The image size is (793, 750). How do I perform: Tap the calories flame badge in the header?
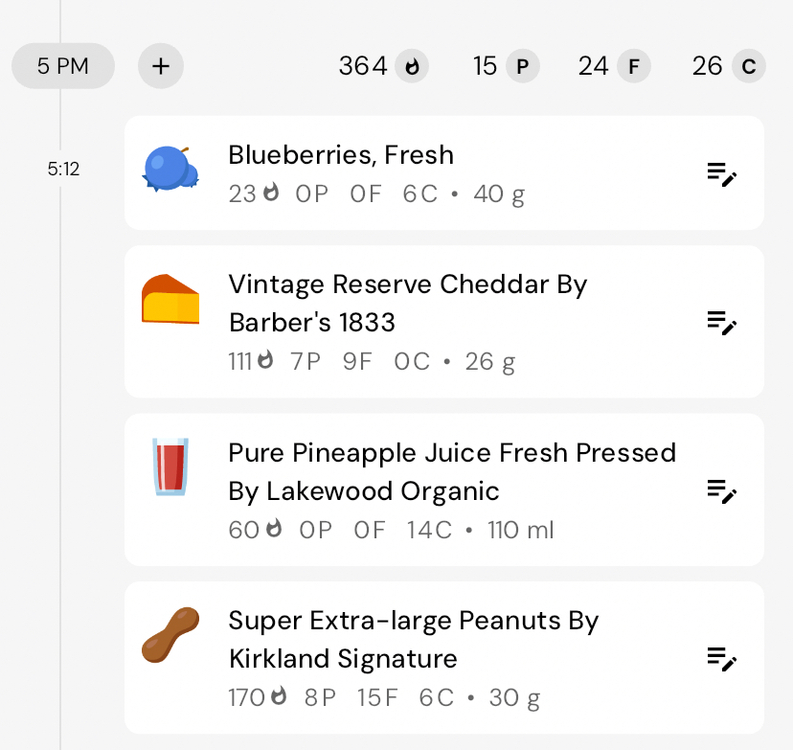[x=412, y=66]
